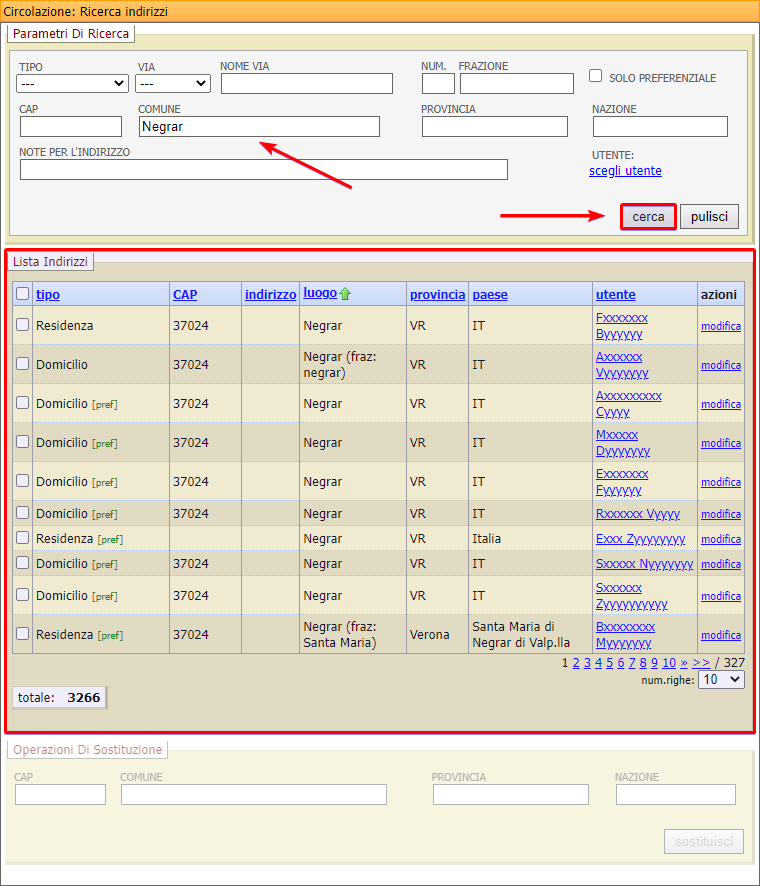Image resolution: width=760 pixels, height=886 pixels.
Task: Expand the num.righe rows selector
Action: 722,679
